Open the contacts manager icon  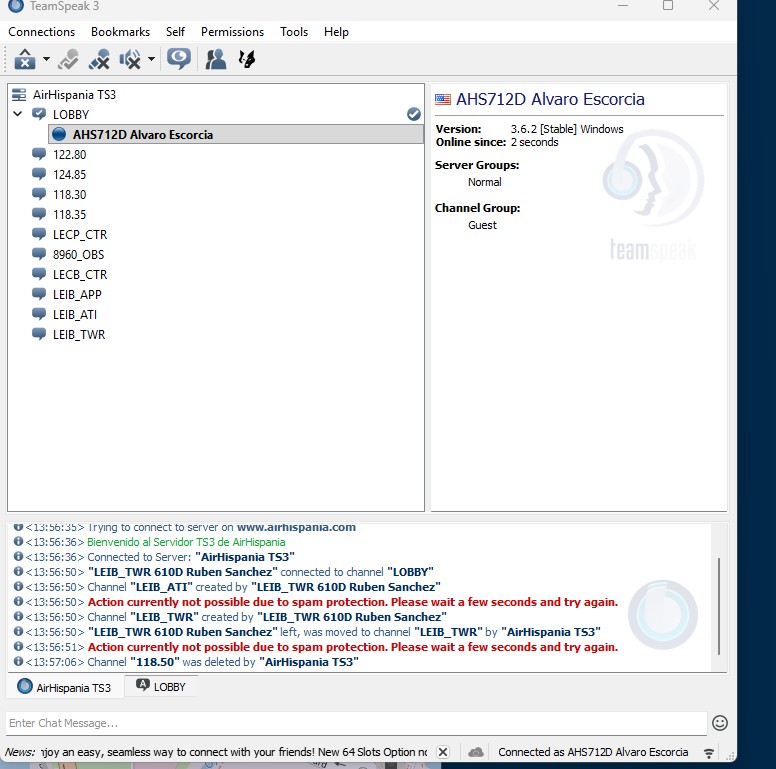point(215,60)
